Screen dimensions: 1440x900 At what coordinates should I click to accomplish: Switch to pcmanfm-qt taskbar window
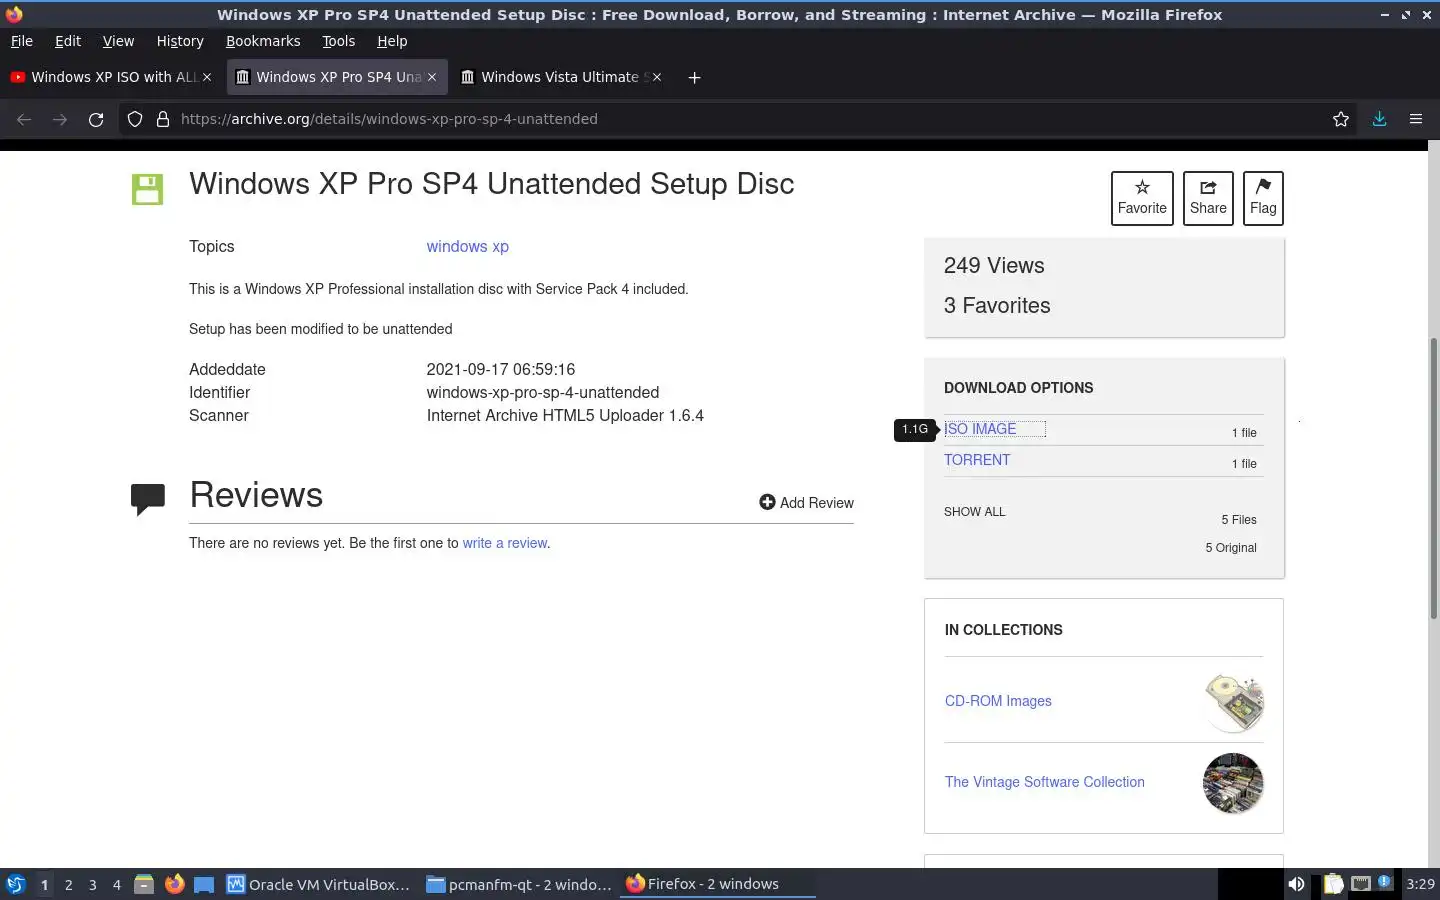tap(518, 884)
